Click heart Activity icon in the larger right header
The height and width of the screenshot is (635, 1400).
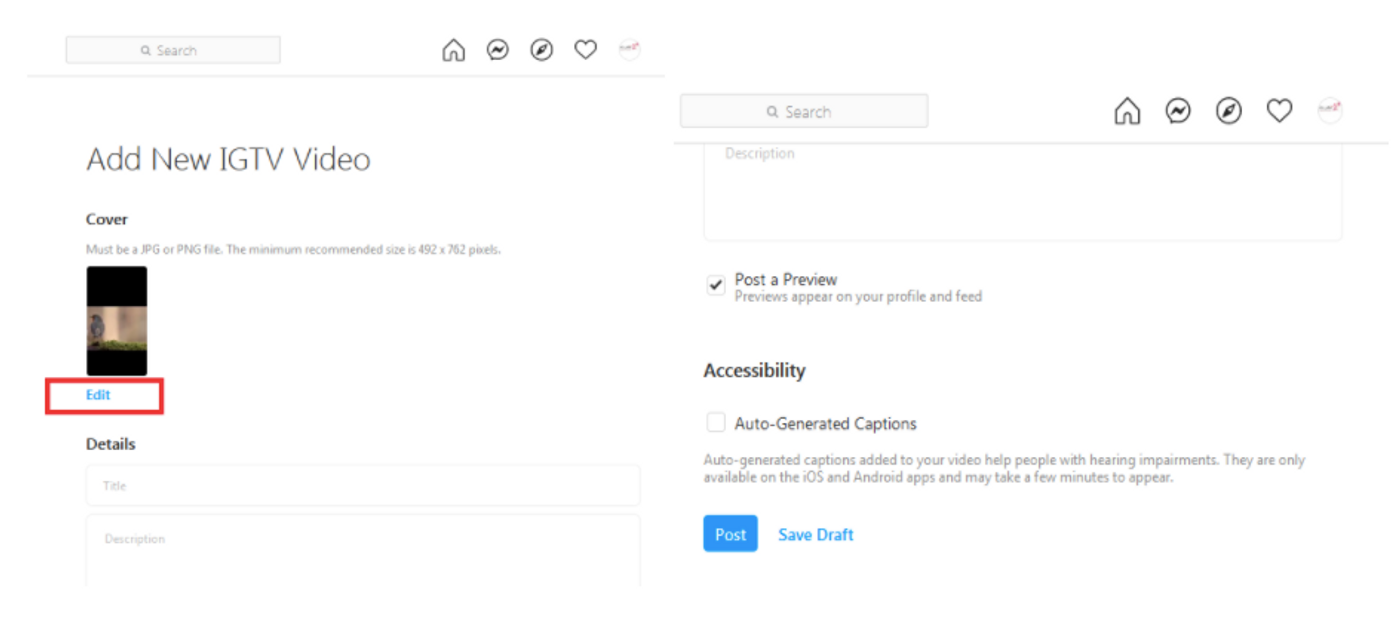(1279, 111)
